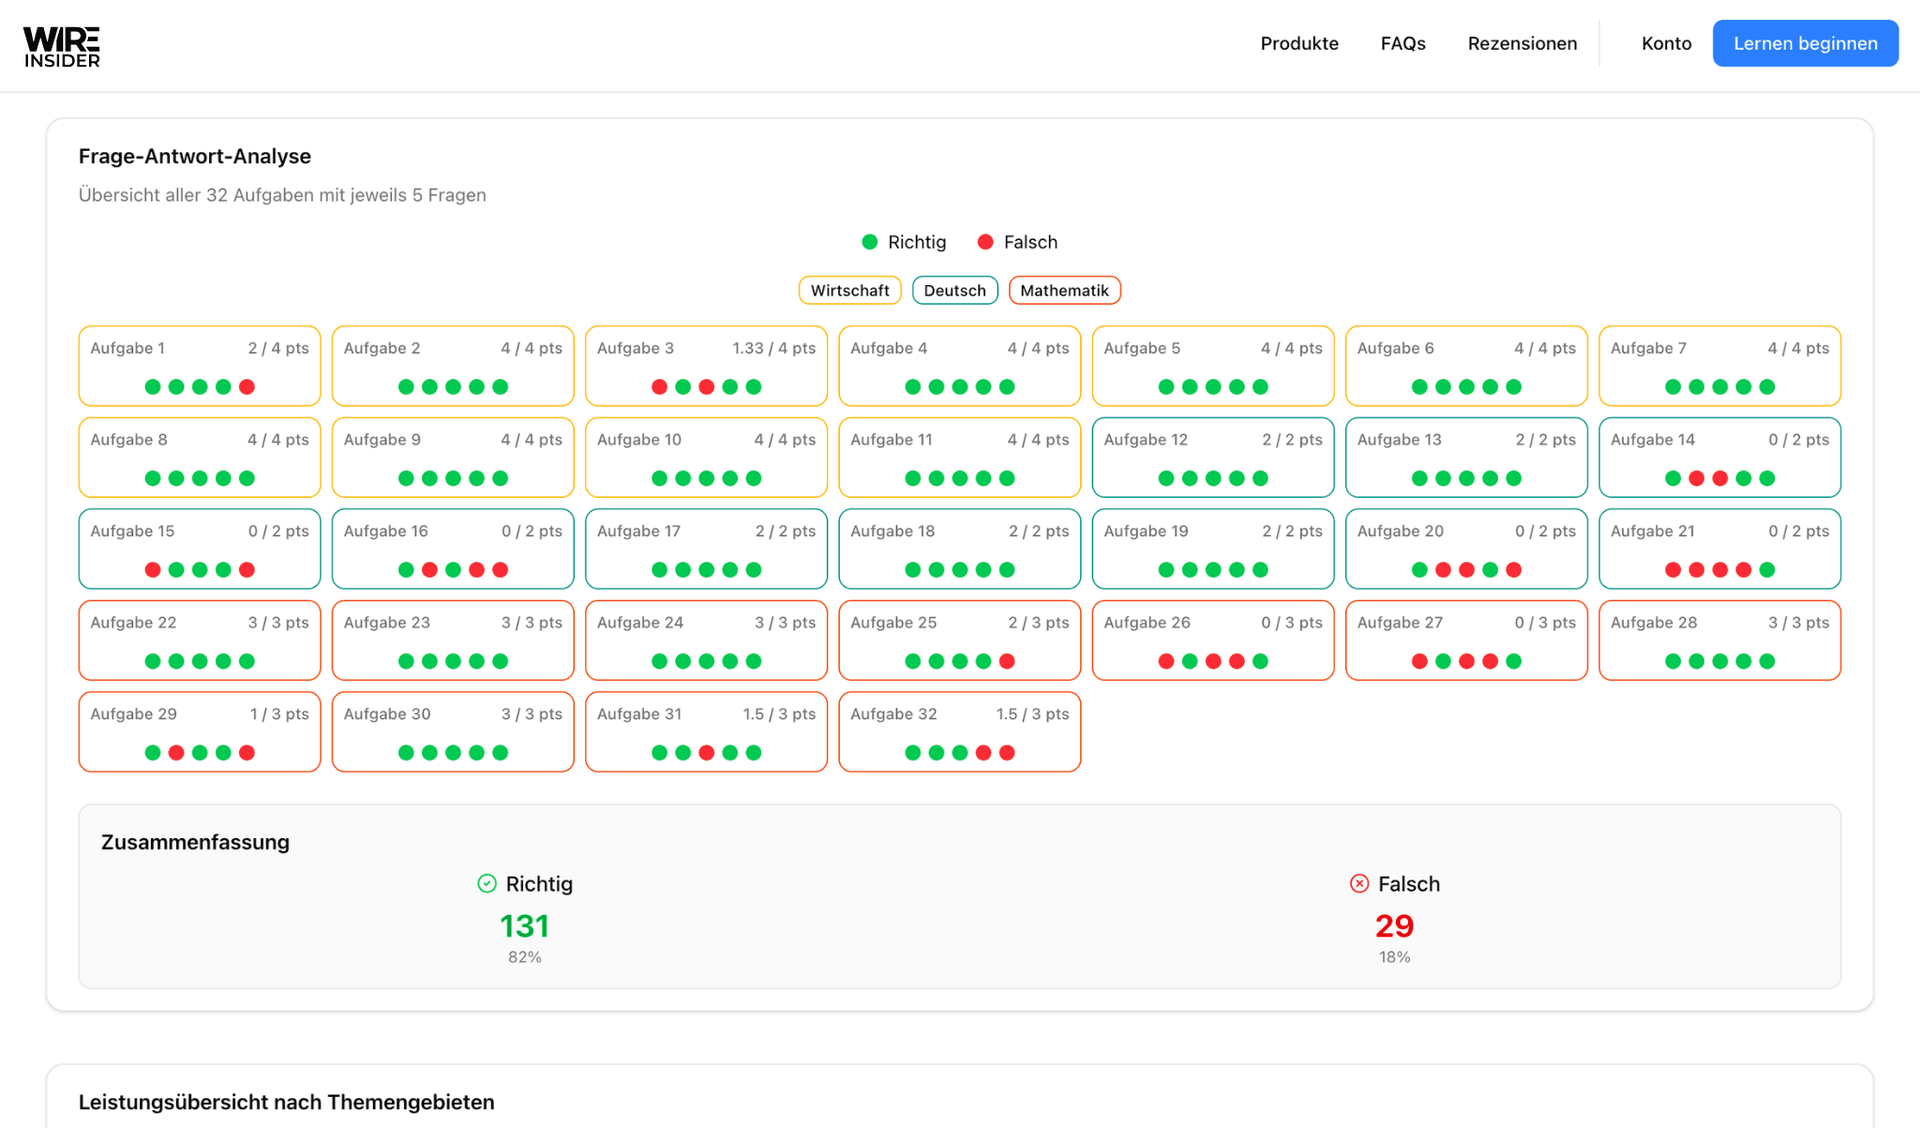Click the Aufgabe 32 card

tap(960, 732)
